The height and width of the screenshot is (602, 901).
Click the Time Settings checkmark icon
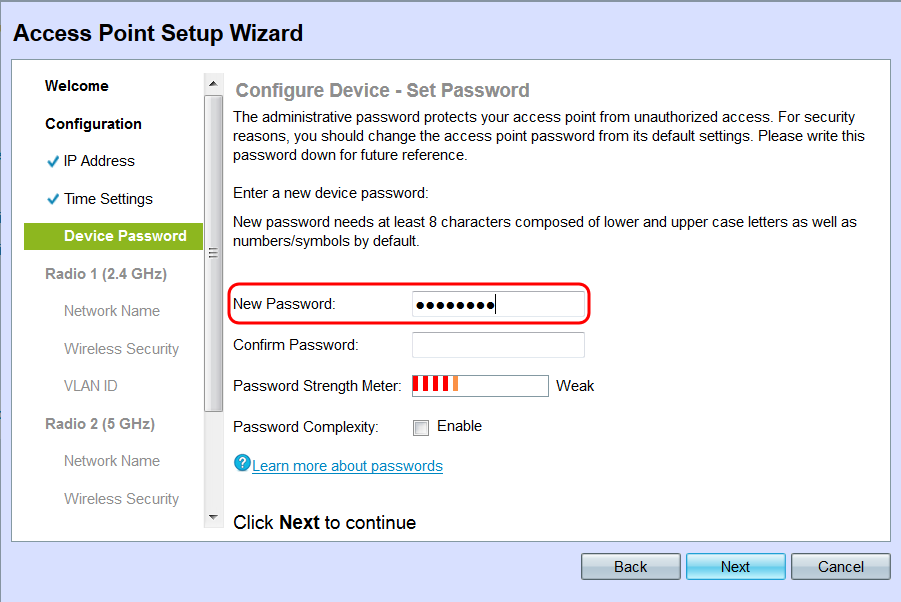[53, 199]
